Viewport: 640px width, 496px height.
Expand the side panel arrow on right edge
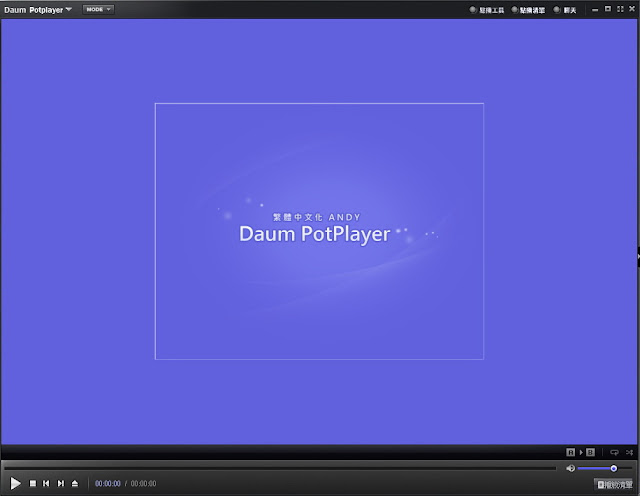click(x=638, y=257)
